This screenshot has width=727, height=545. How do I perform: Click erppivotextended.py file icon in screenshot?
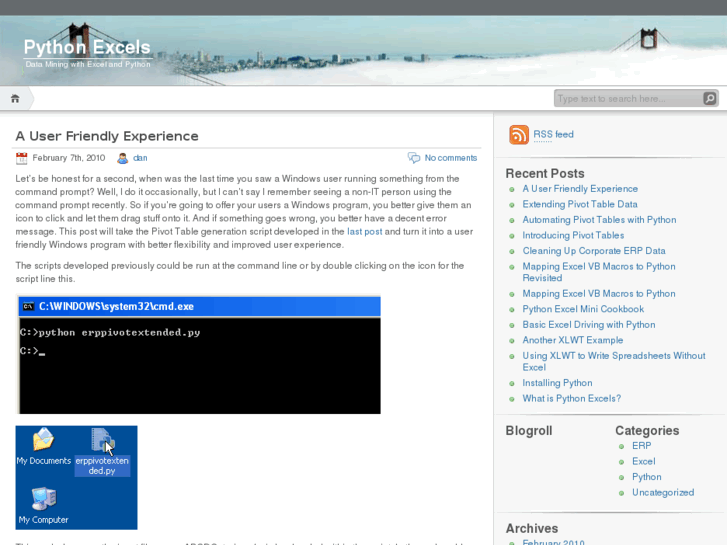coord(102,440)
